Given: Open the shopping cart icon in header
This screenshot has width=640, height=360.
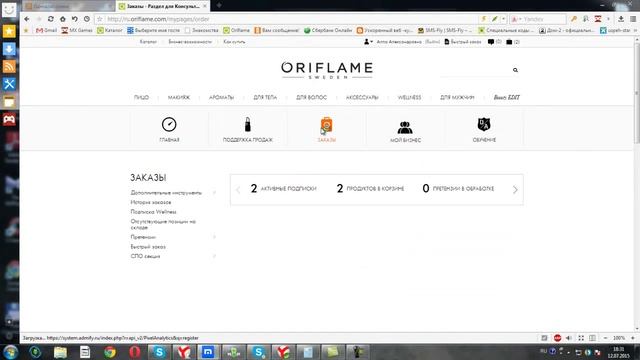Looking at the screenshot, I should pos(509,42).
